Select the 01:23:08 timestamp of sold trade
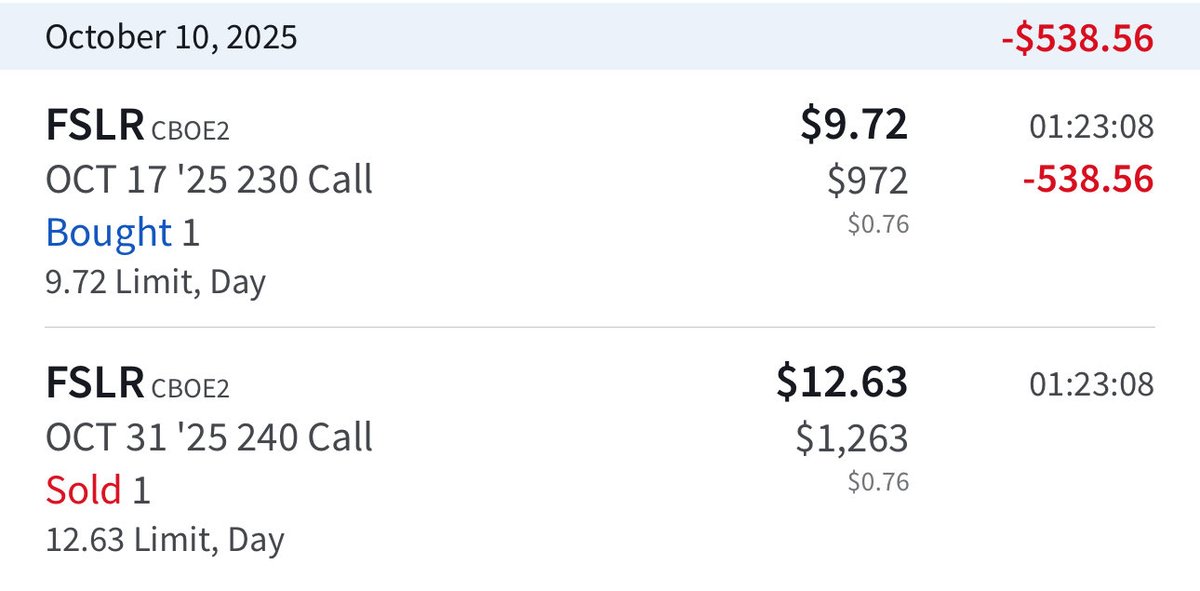Image resolution: width=1200 pixels, height=591 pixels. tap(1092, 385)
